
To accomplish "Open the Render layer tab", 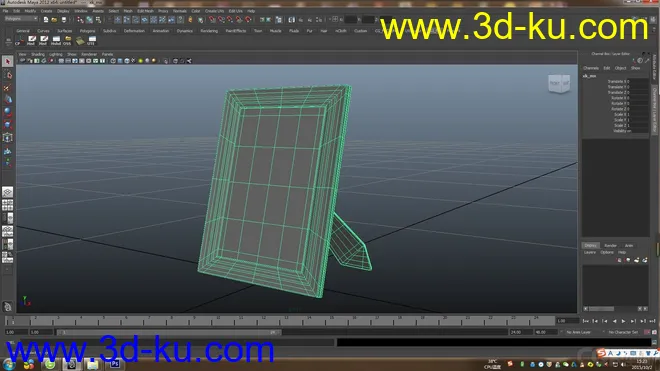I will pos(610,246).
